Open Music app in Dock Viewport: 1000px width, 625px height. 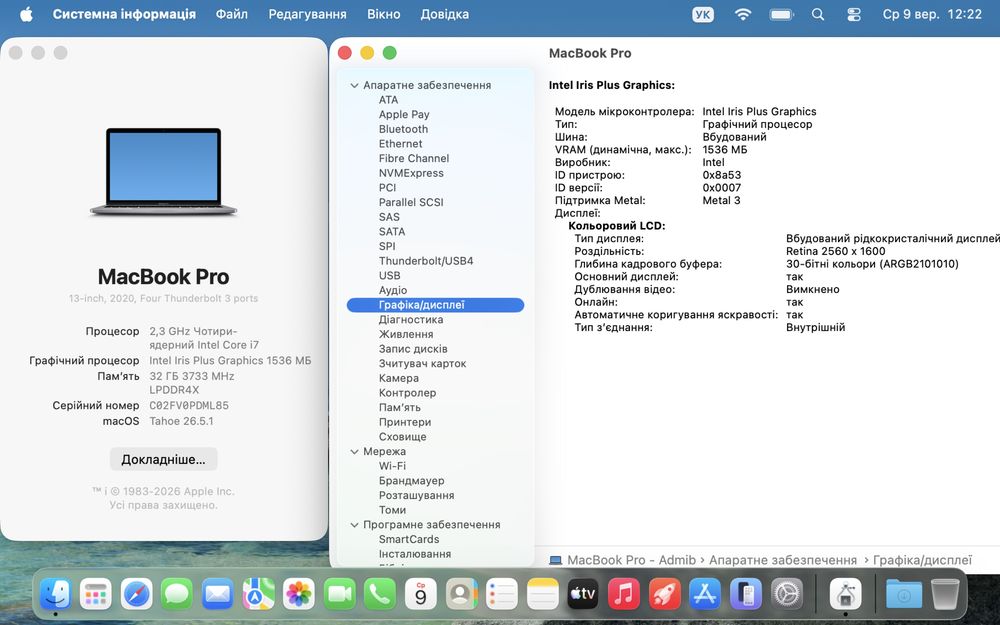pos(624,594)
